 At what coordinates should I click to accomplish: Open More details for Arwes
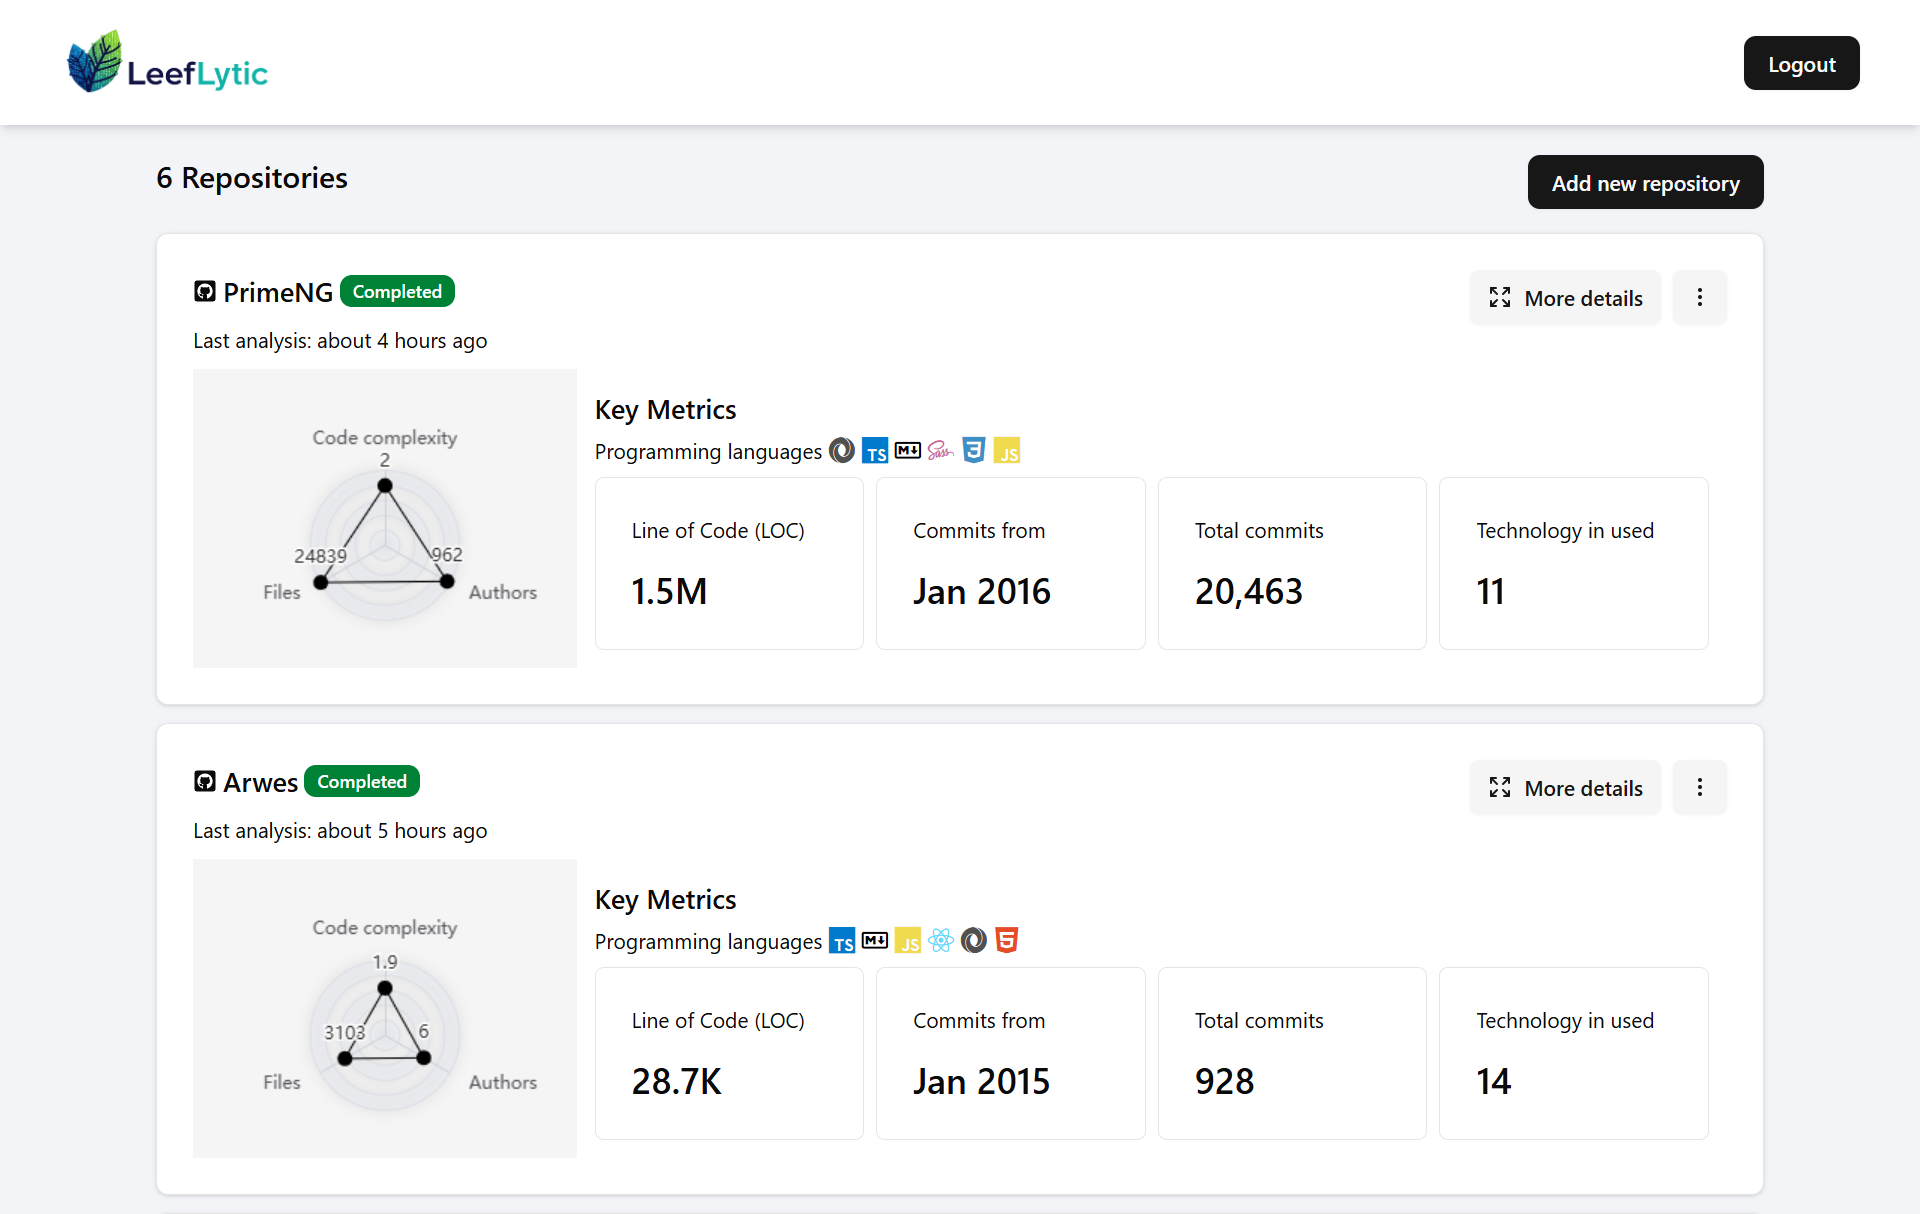[1565, 787]
